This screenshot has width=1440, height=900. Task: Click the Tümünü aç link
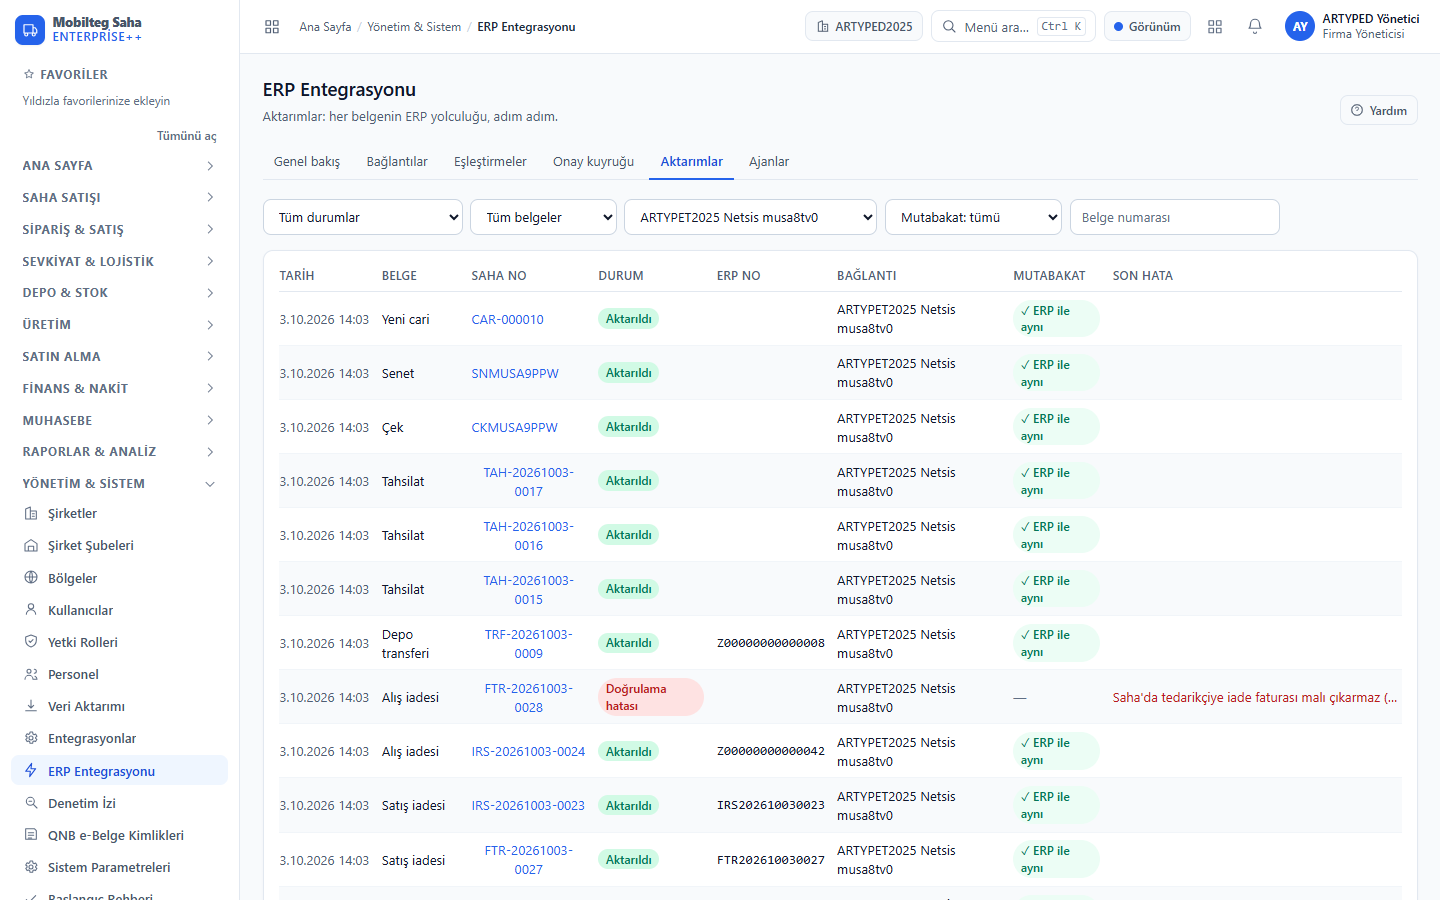point(186,136)
